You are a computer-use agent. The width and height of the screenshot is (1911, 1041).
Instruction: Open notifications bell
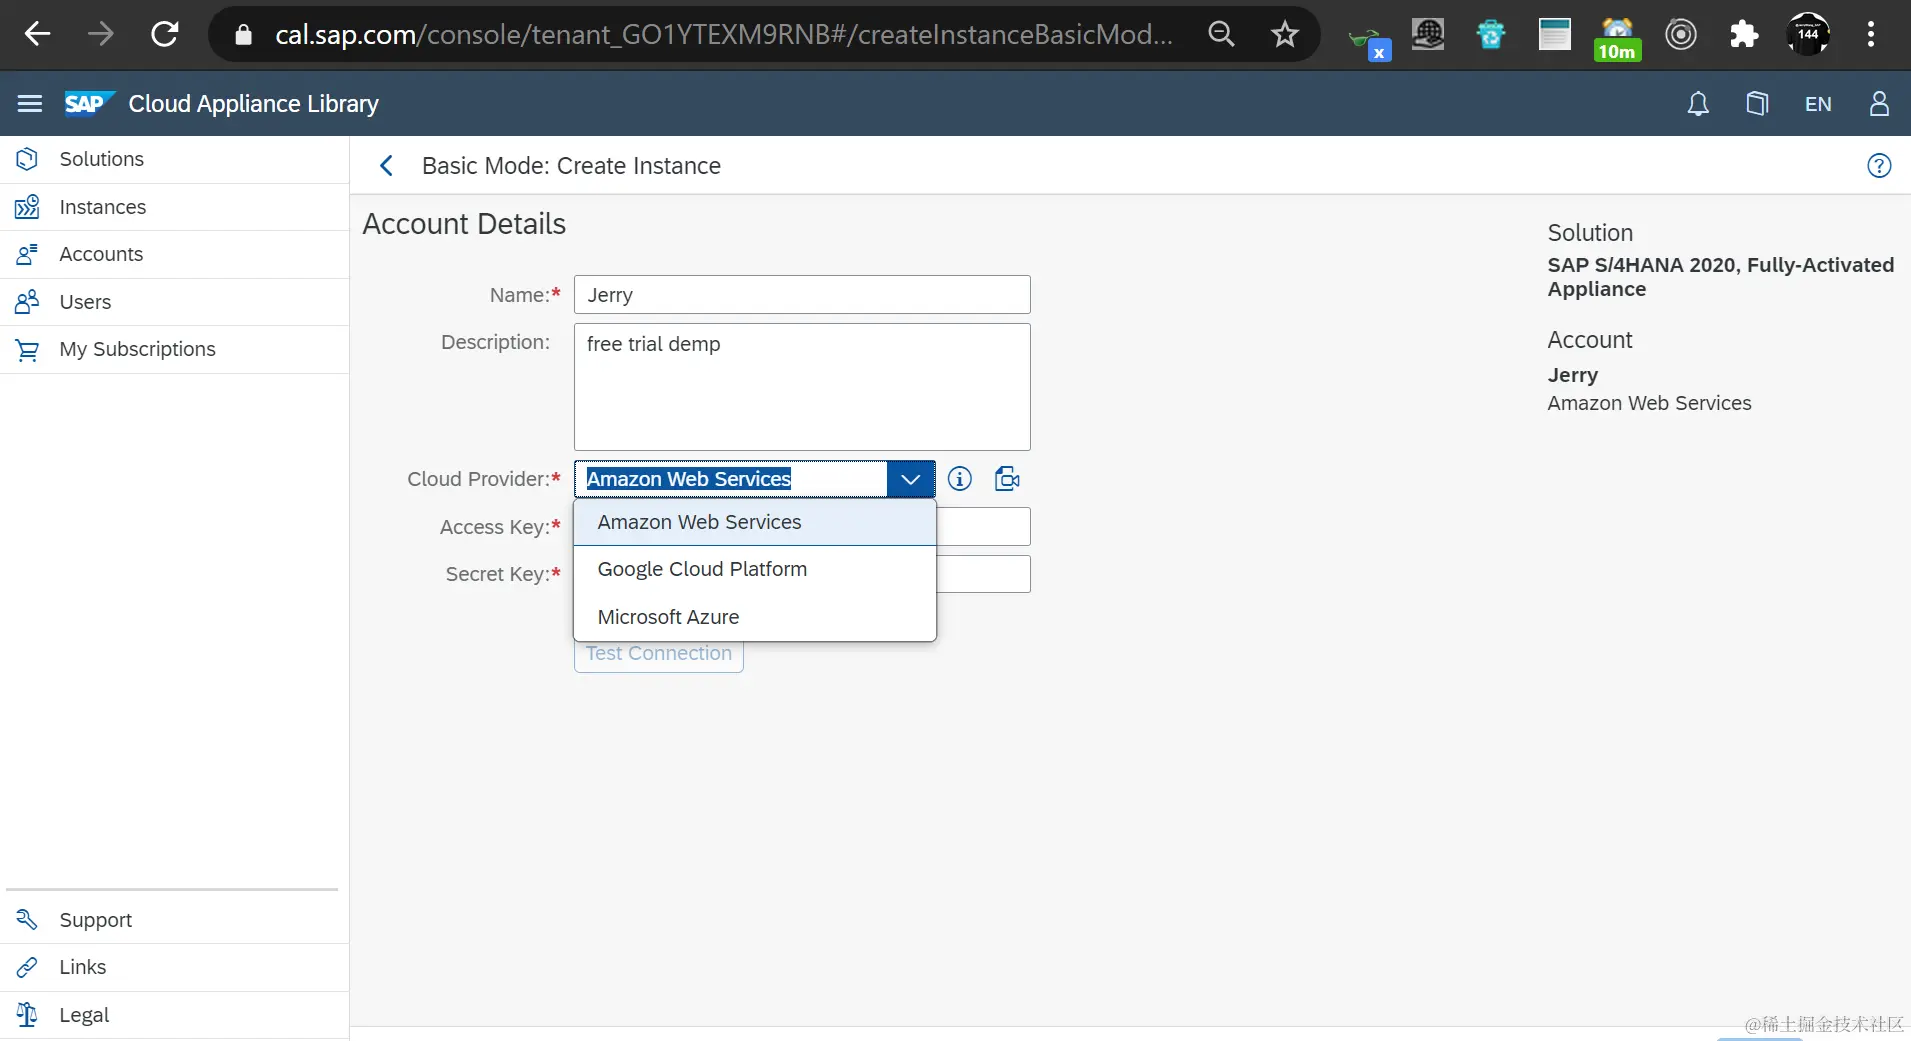(x=1698, y=103)
